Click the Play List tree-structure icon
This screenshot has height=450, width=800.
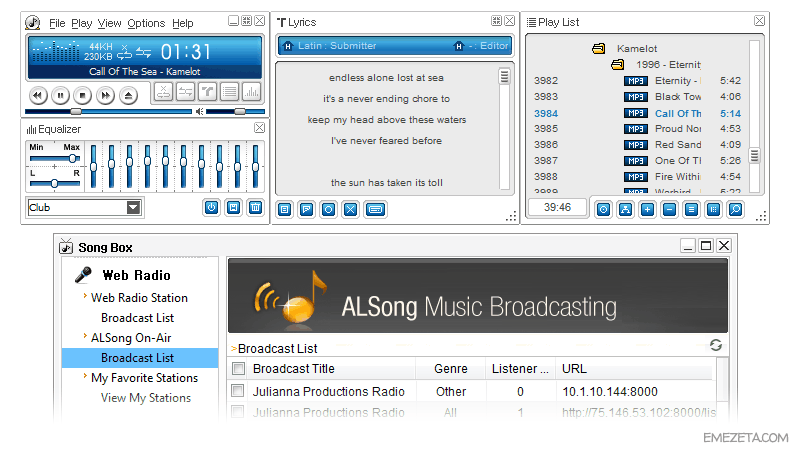coord(626,209)
